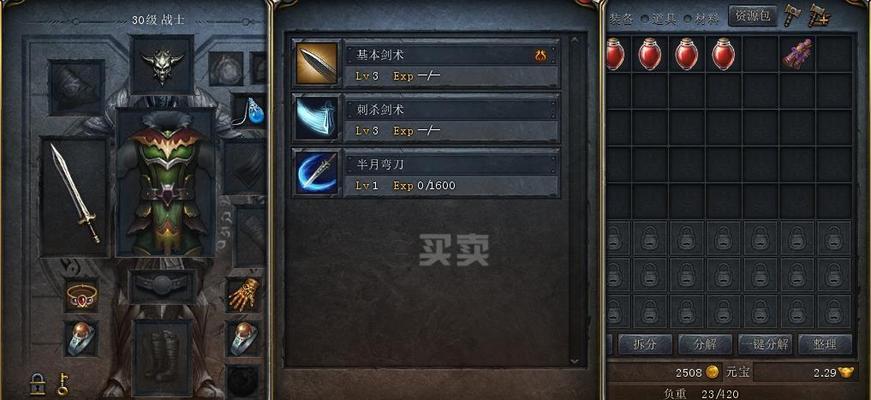The height and width of the screenshot is (400, 871).
Task: Select the equipped longsword weapon slot
Action: pos(74,197)
